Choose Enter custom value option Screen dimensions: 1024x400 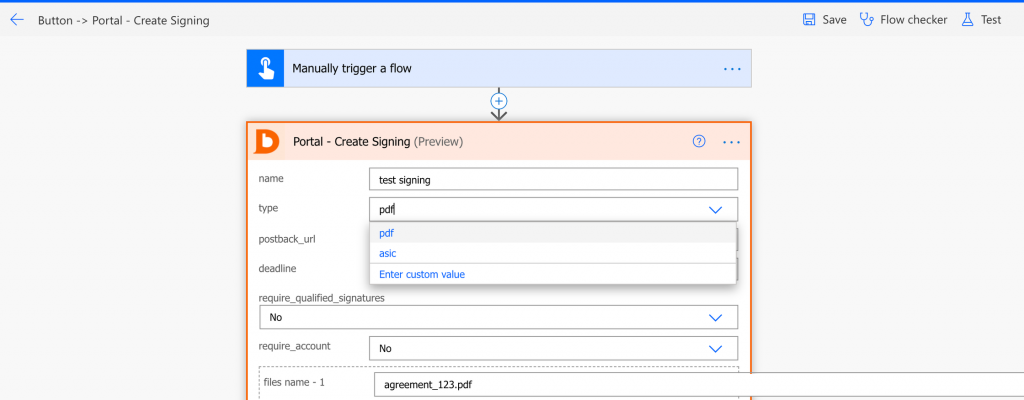click(552, 275)
